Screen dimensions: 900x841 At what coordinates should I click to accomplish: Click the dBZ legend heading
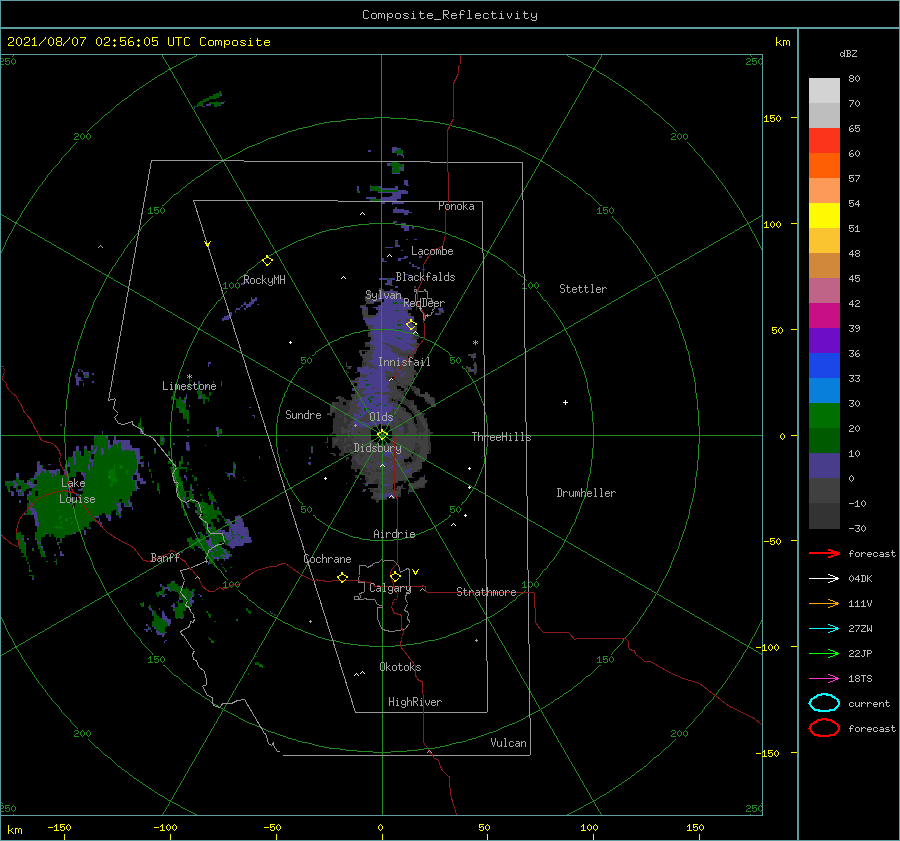click(x=848, y=53)
